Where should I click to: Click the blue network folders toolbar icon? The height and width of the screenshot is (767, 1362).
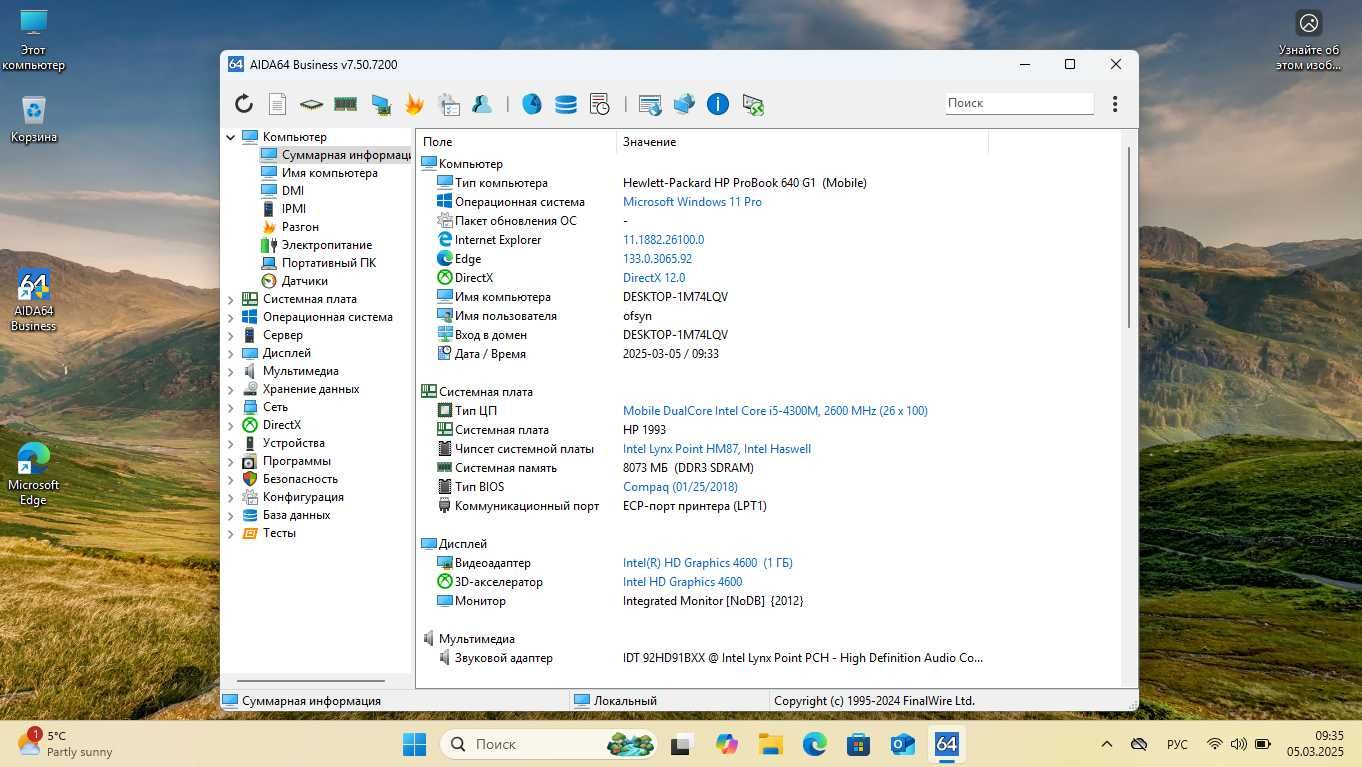point(684,104)
